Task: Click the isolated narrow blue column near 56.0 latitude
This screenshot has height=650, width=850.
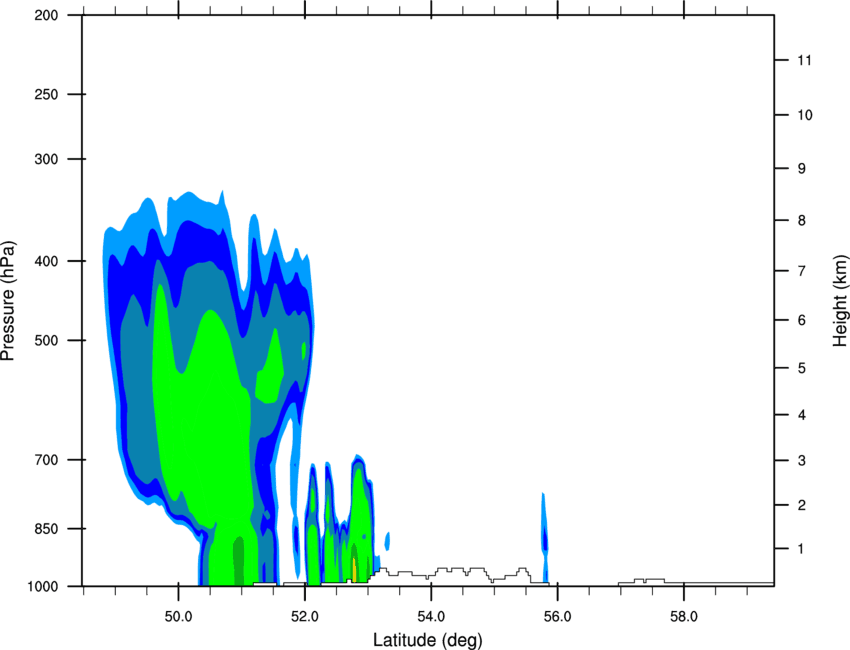Action: click(x=544, y=538)
